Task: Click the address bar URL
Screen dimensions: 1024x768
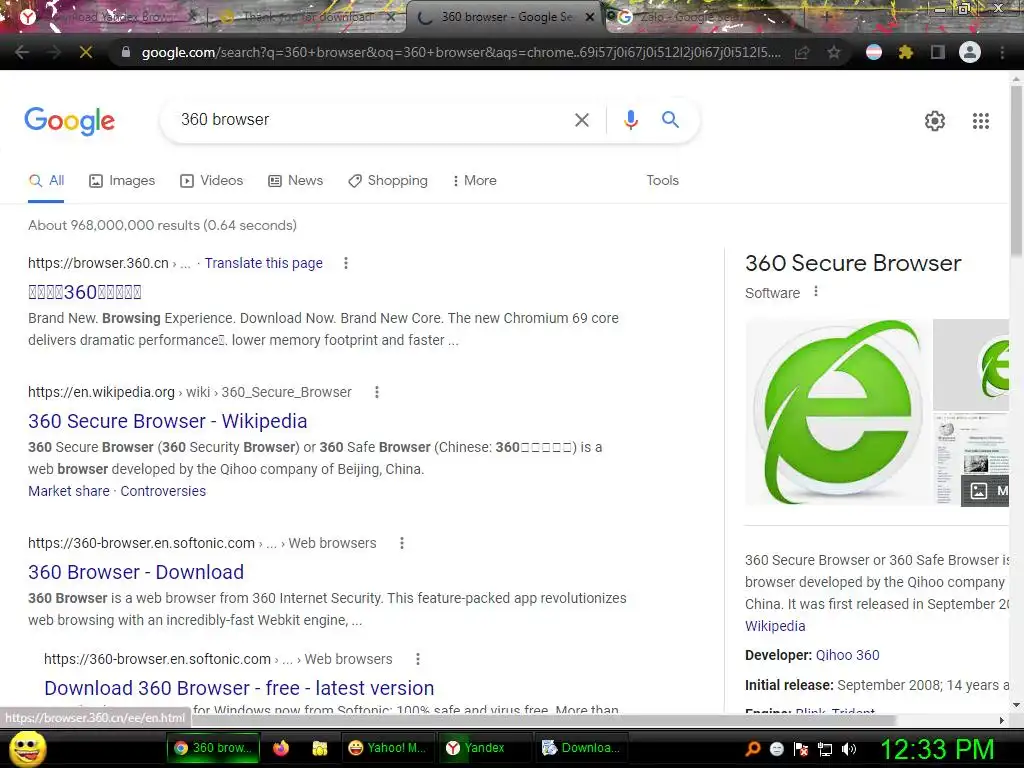Action: 460,52
